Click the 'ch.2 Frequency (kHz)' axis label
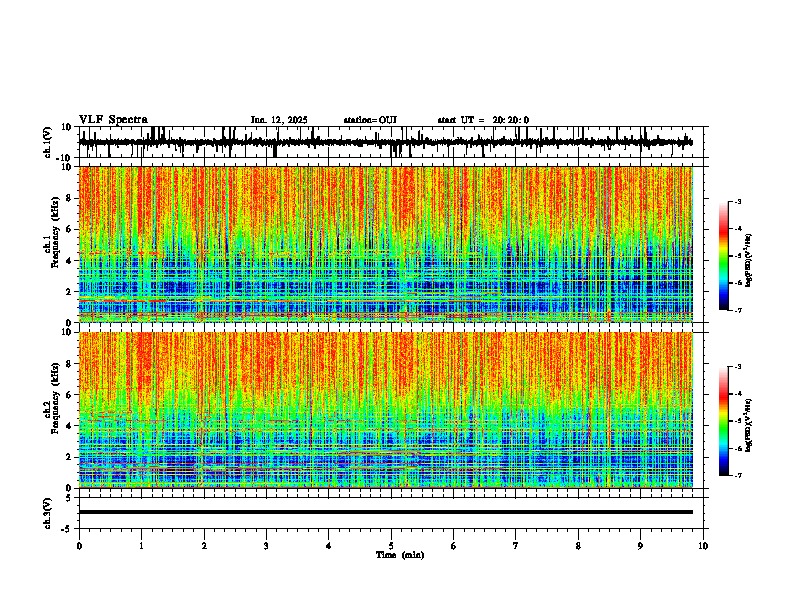Image resolution: width=792 pixels, height=612 pixels. pos(52,398)
